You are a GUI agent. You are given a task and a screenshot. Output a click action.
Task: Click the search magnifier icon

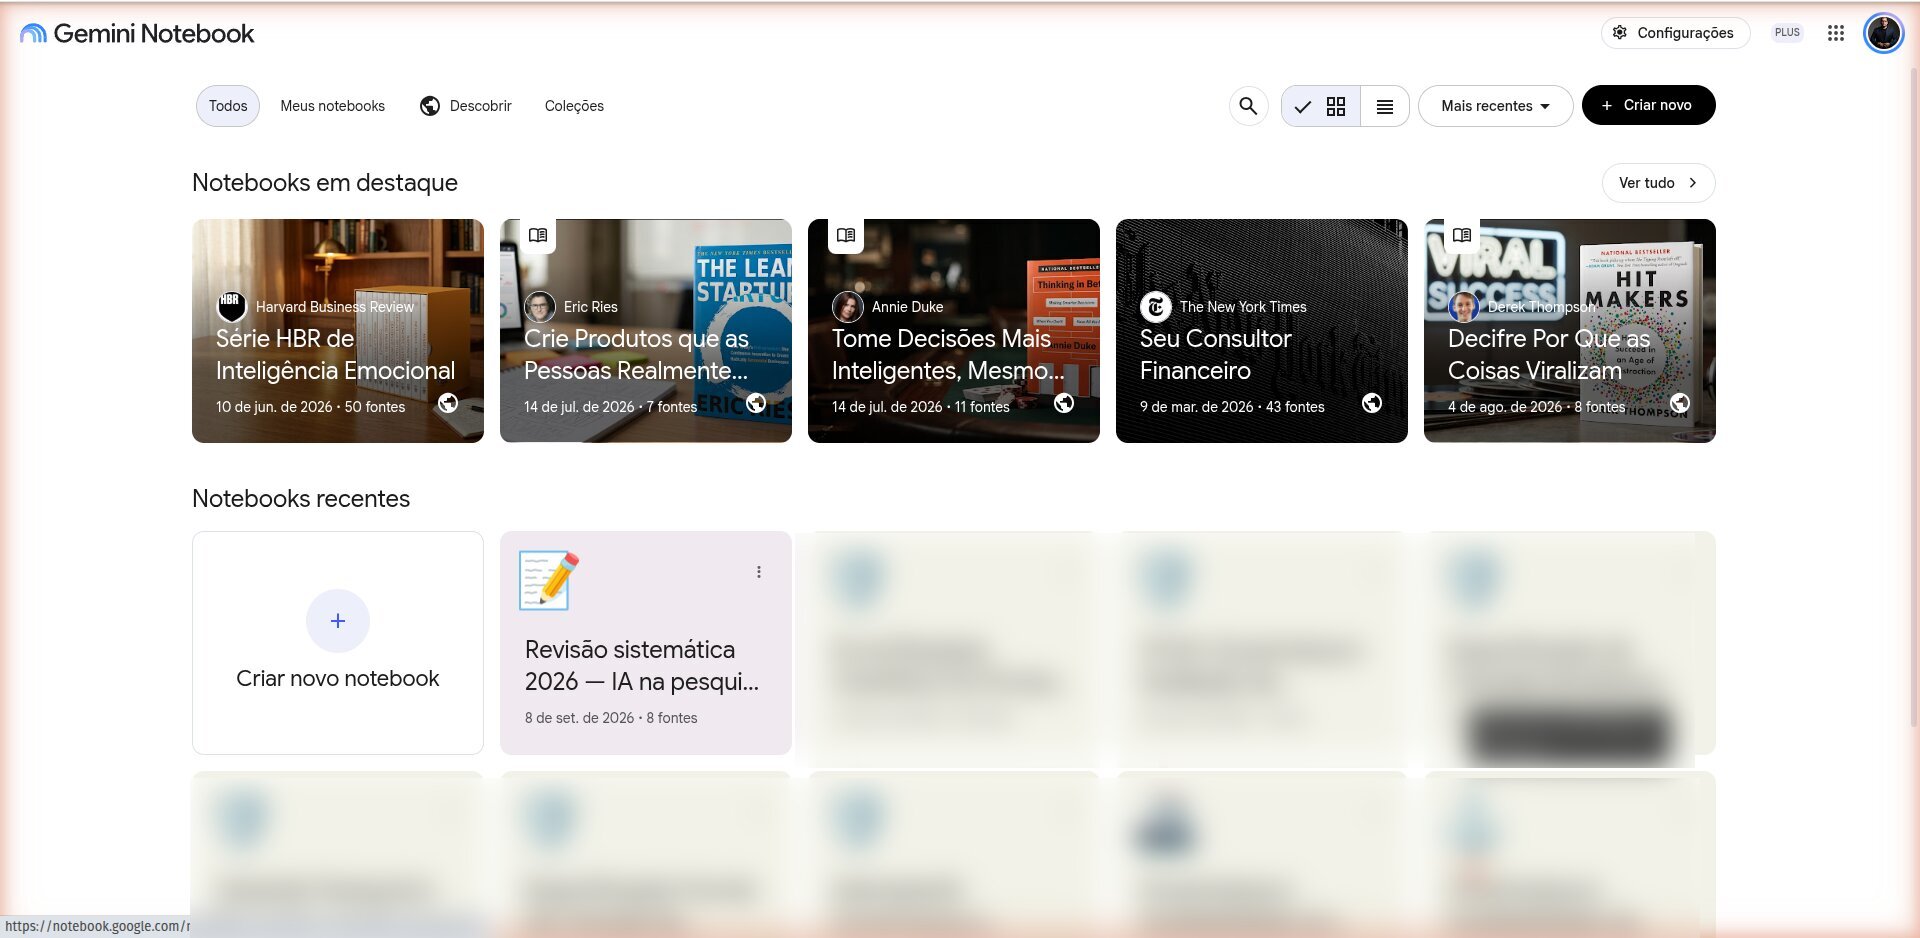(x=1248, y=106)
